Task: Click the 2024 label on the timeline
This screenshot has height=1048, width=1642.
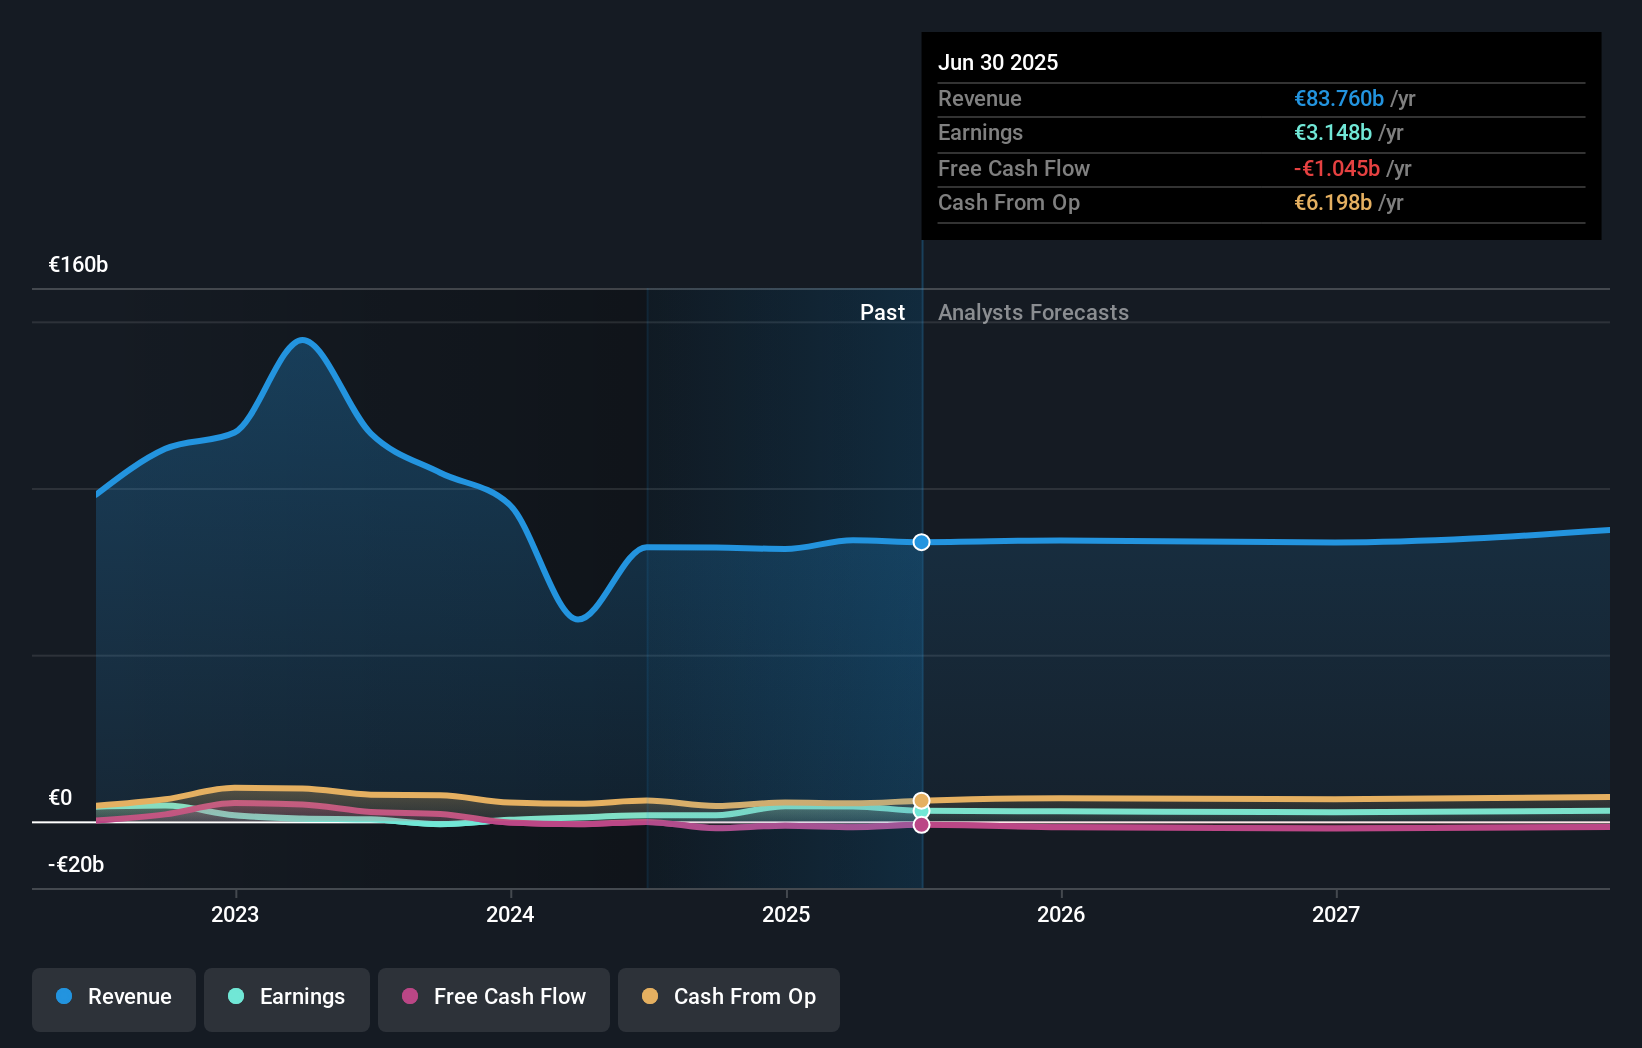Action: 510,914
